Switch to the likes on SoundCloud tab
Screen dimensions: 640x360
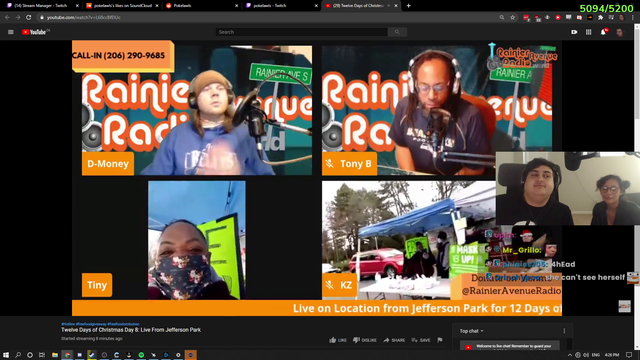coord(122,6)
